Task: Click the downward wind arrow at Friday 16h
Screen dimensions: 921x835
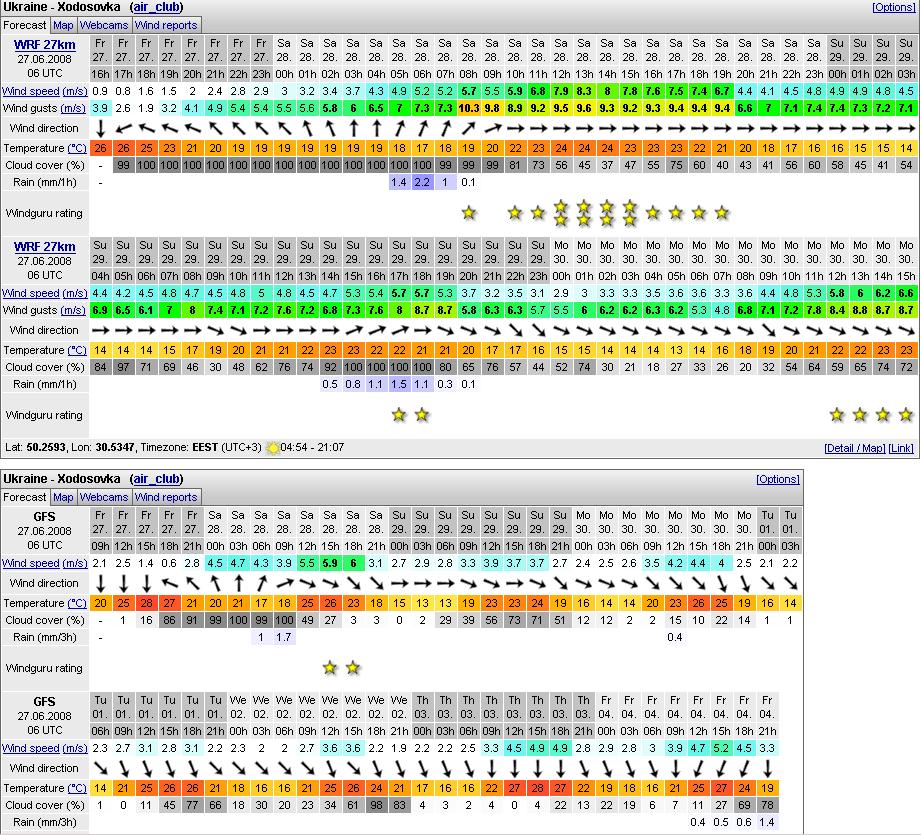Action: point(101,128)
